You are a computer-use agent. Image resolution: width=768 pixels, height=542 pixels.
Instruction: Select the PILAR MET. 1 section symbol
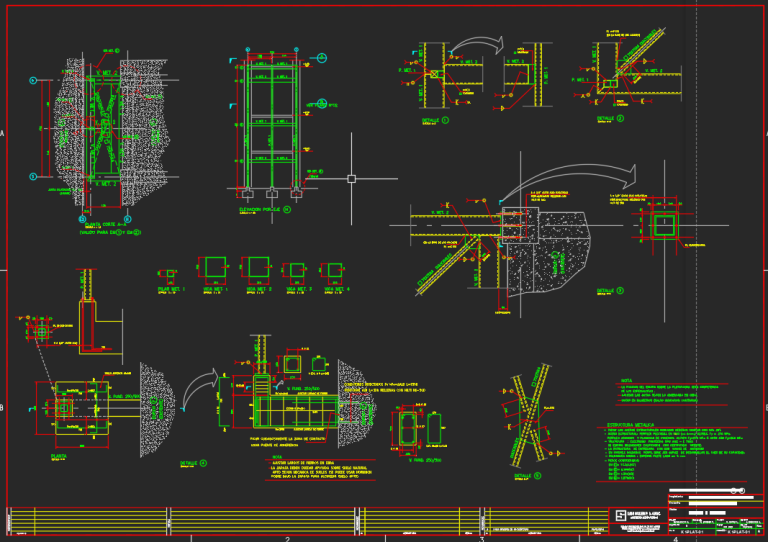click(x=170, y=273)
